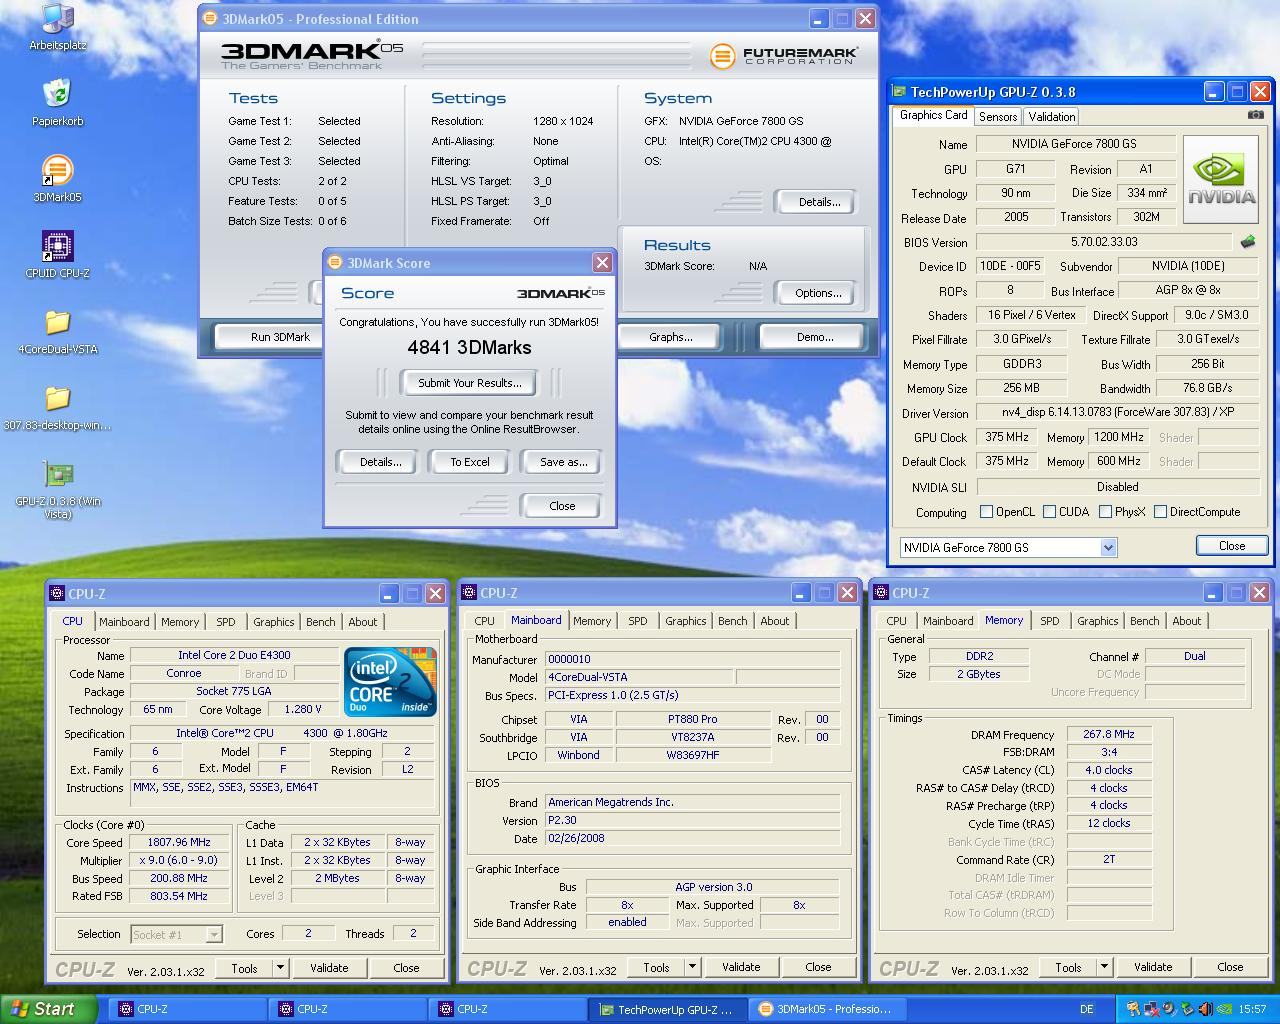Click the BIOS save chip icon
This screenshot has width=1280, height=1024.
[1247, 242]
